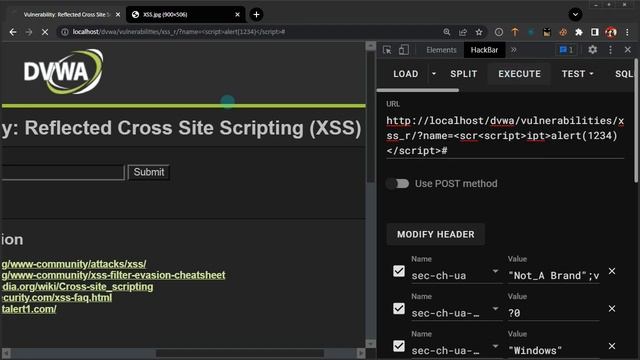Viewport: 640px width, 360px height.
Task: Click the DVWA logo image
Action: point(63,72)
